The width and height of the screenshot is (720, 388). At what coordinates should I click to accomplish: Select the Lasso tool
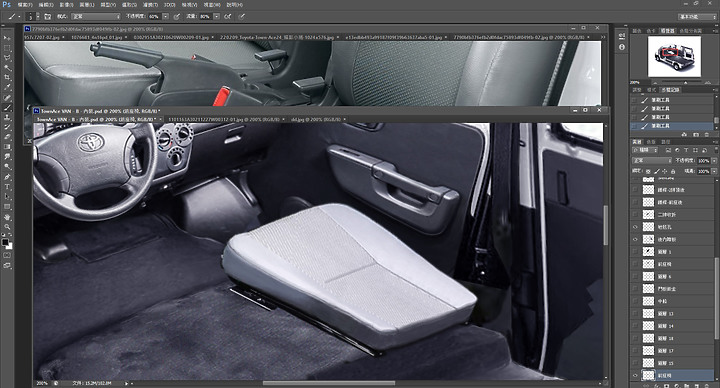(x=7, y=58)
